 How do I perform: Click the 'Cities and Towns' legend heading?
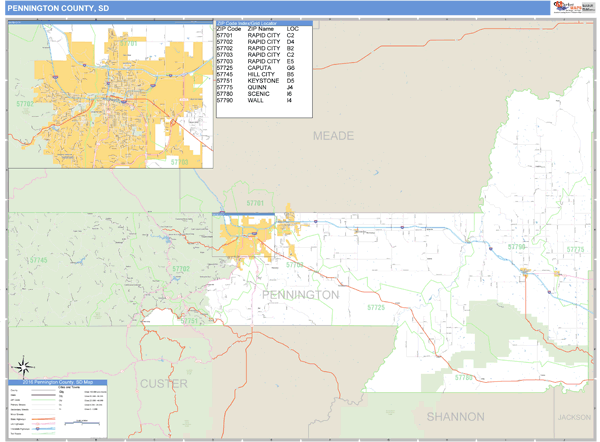click(67, 387)
